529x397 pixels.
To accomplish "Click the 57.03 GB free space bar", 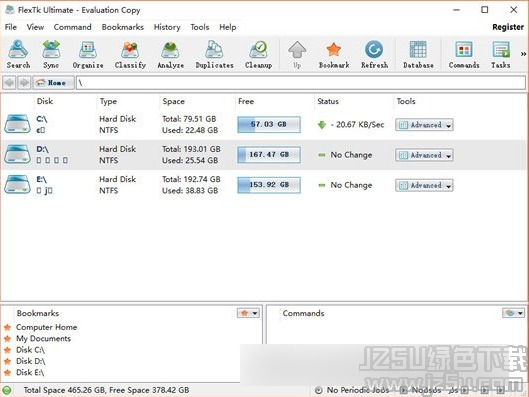I will tap(269, 124).
